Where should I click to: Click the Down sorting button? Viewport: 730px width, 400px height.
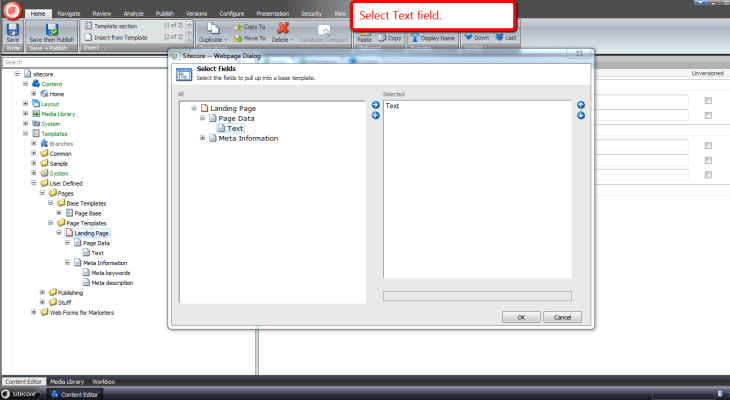[x=477, y=37]
